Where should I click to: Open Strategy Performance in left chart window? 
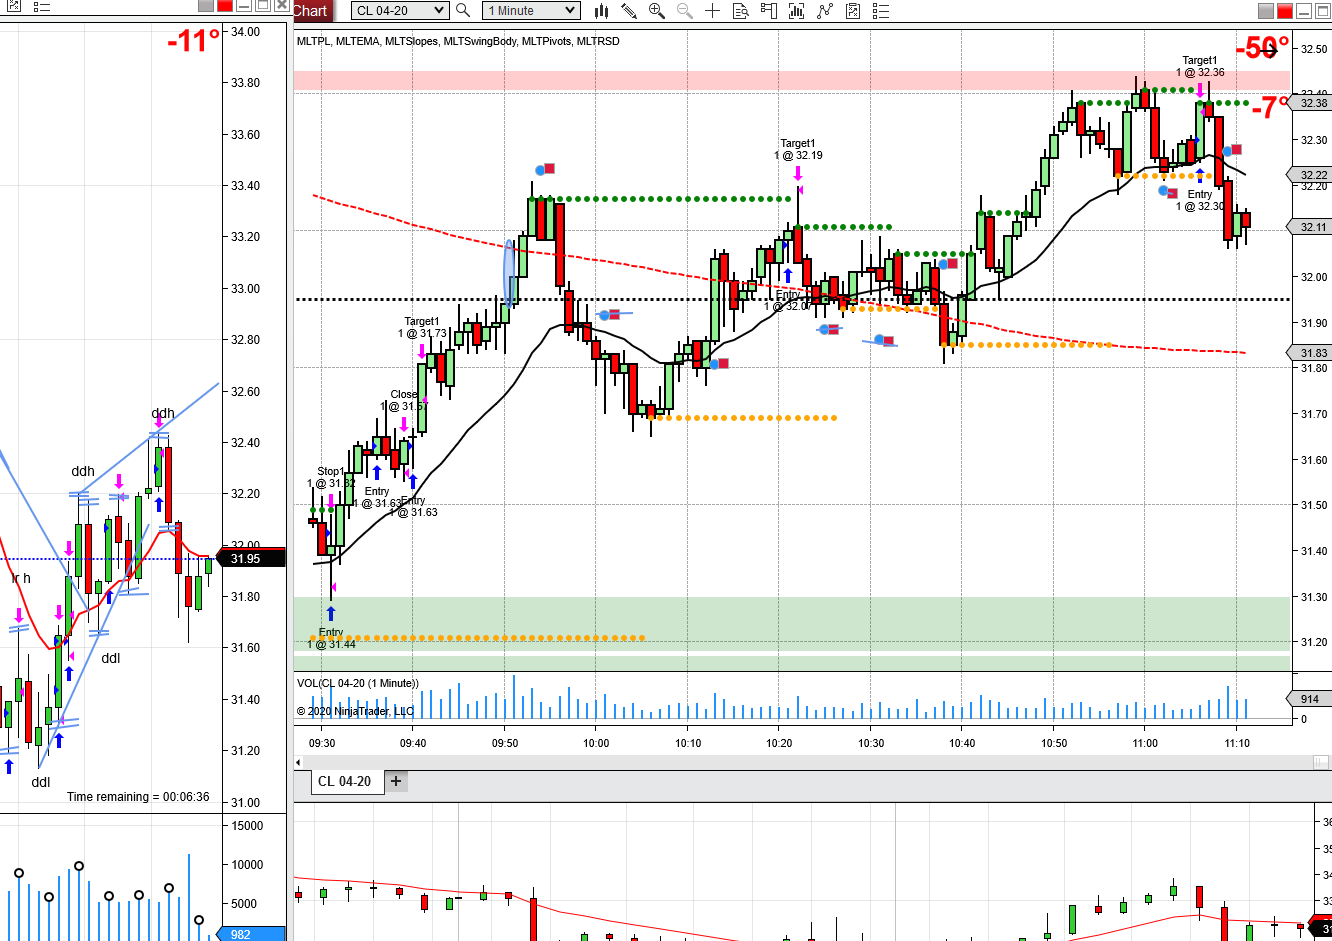pyautogui.click(x=13, y=7)
